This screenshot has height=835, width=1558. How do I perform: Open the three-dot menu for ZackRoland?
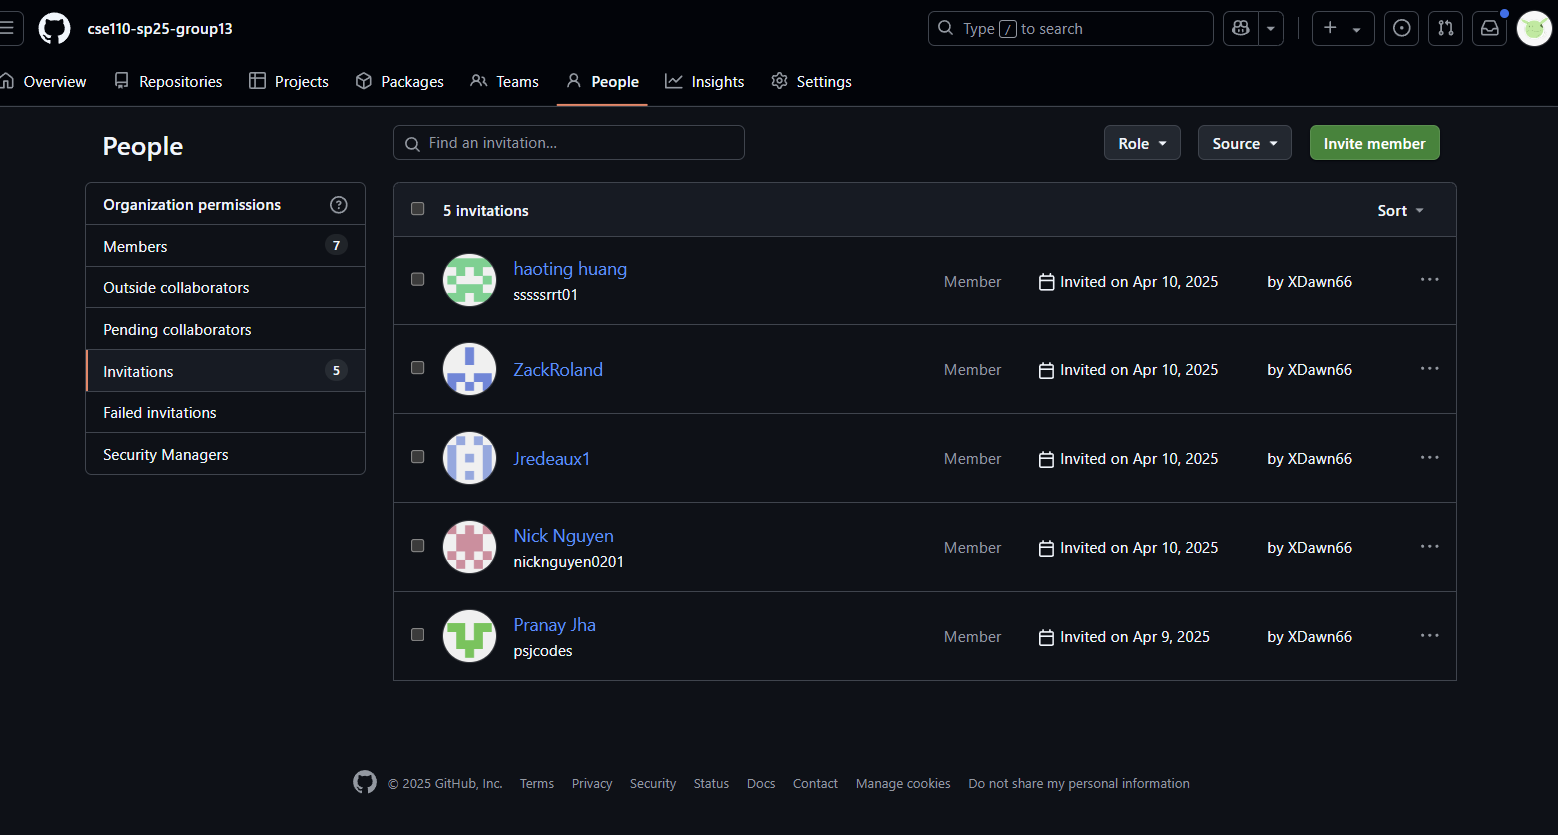coord(1430,369)
